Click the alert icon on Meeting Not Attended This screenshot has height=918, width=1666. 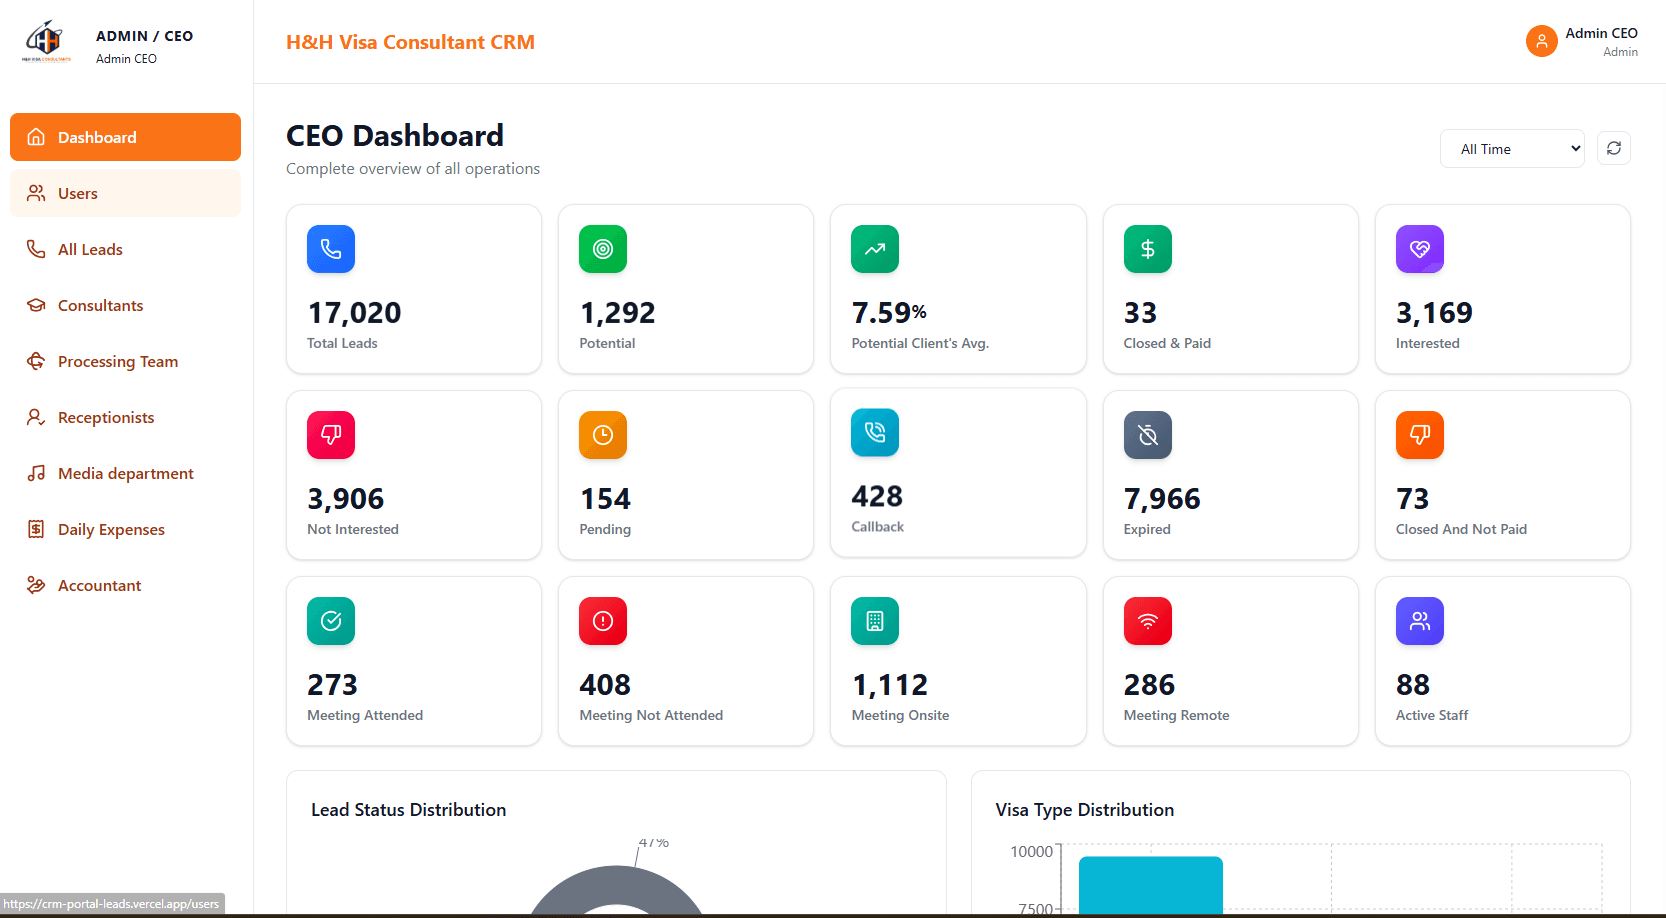tap(603, 621)
